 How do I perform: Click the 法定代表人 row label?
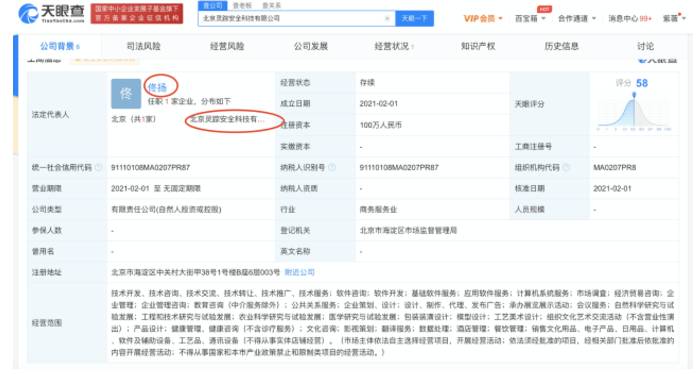click(x=50, y=115)
